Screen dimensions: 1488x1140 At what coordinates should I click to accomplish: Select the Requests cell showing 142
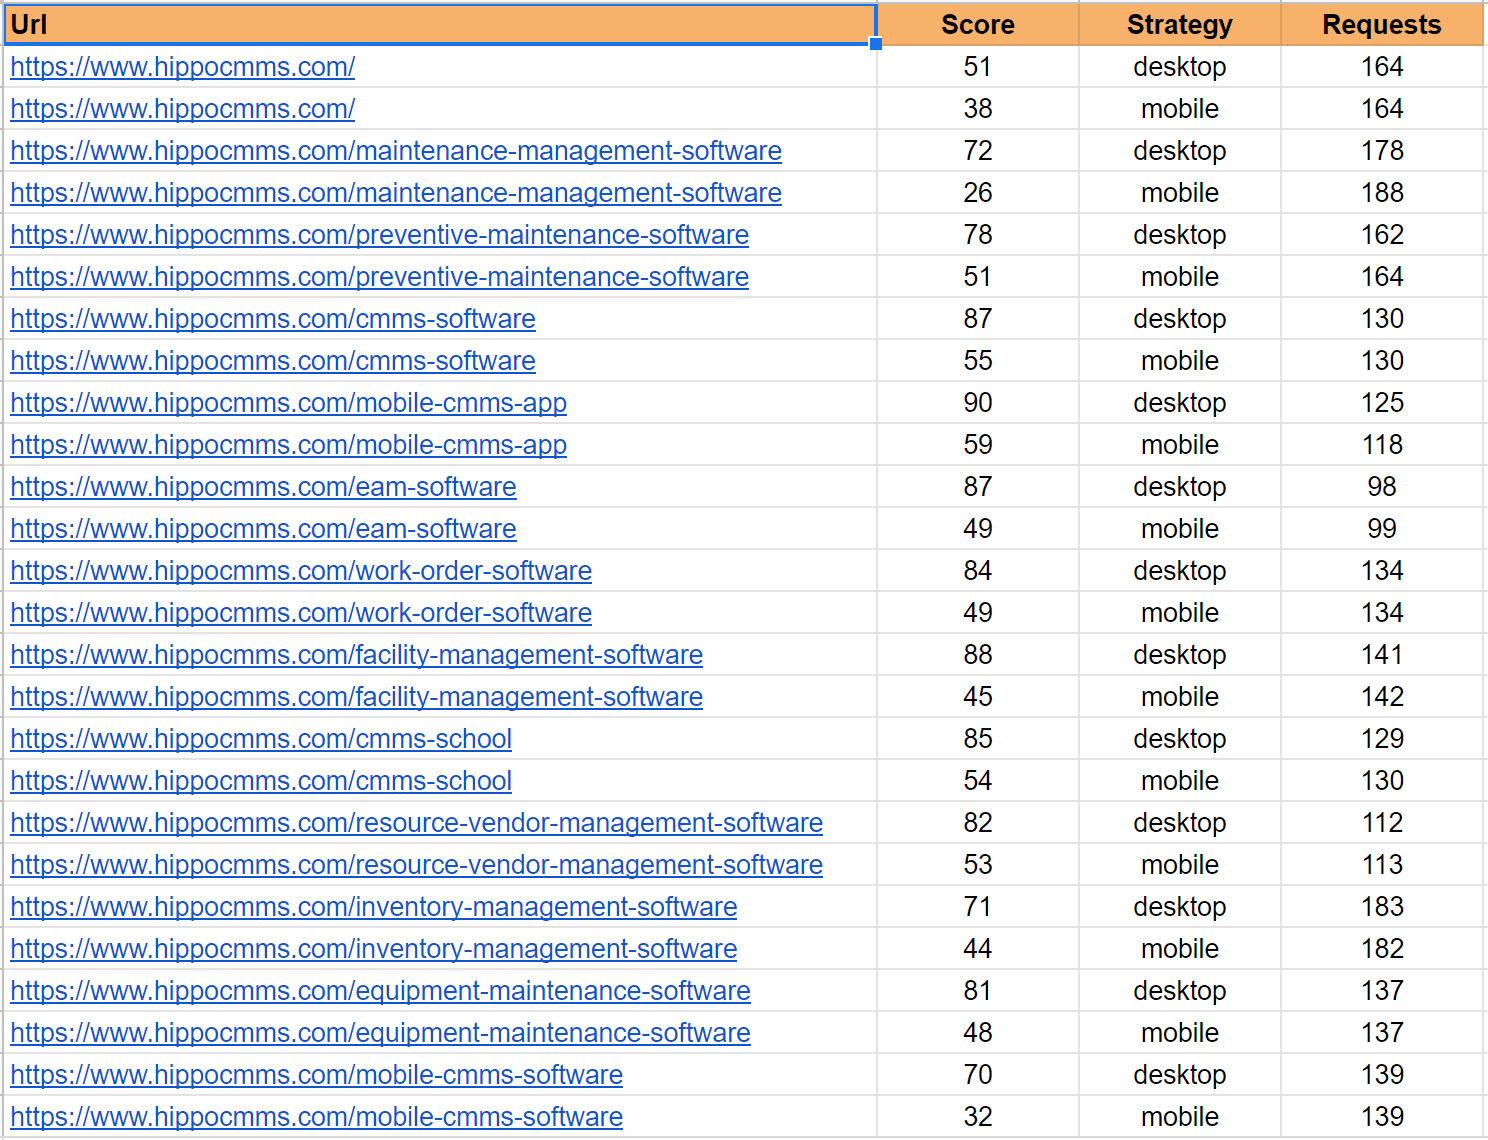(1382, 697)
